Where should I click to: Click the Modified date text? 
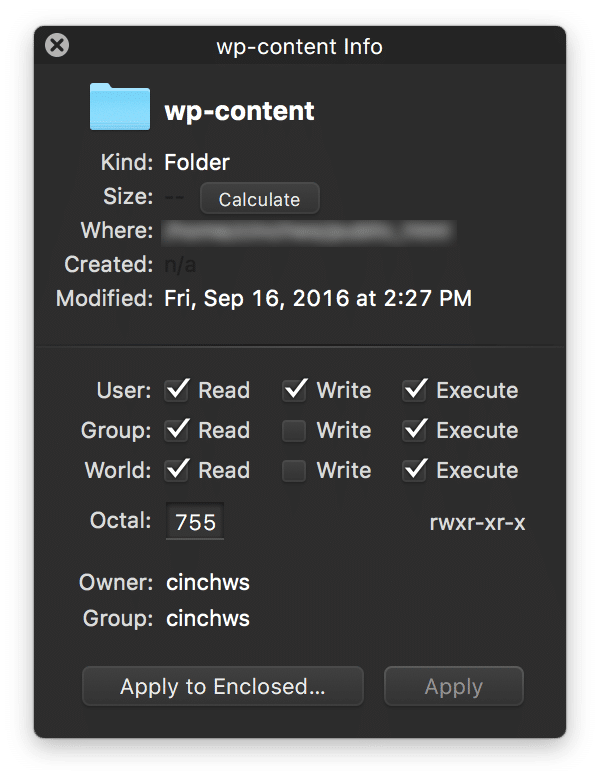point(317,298)
